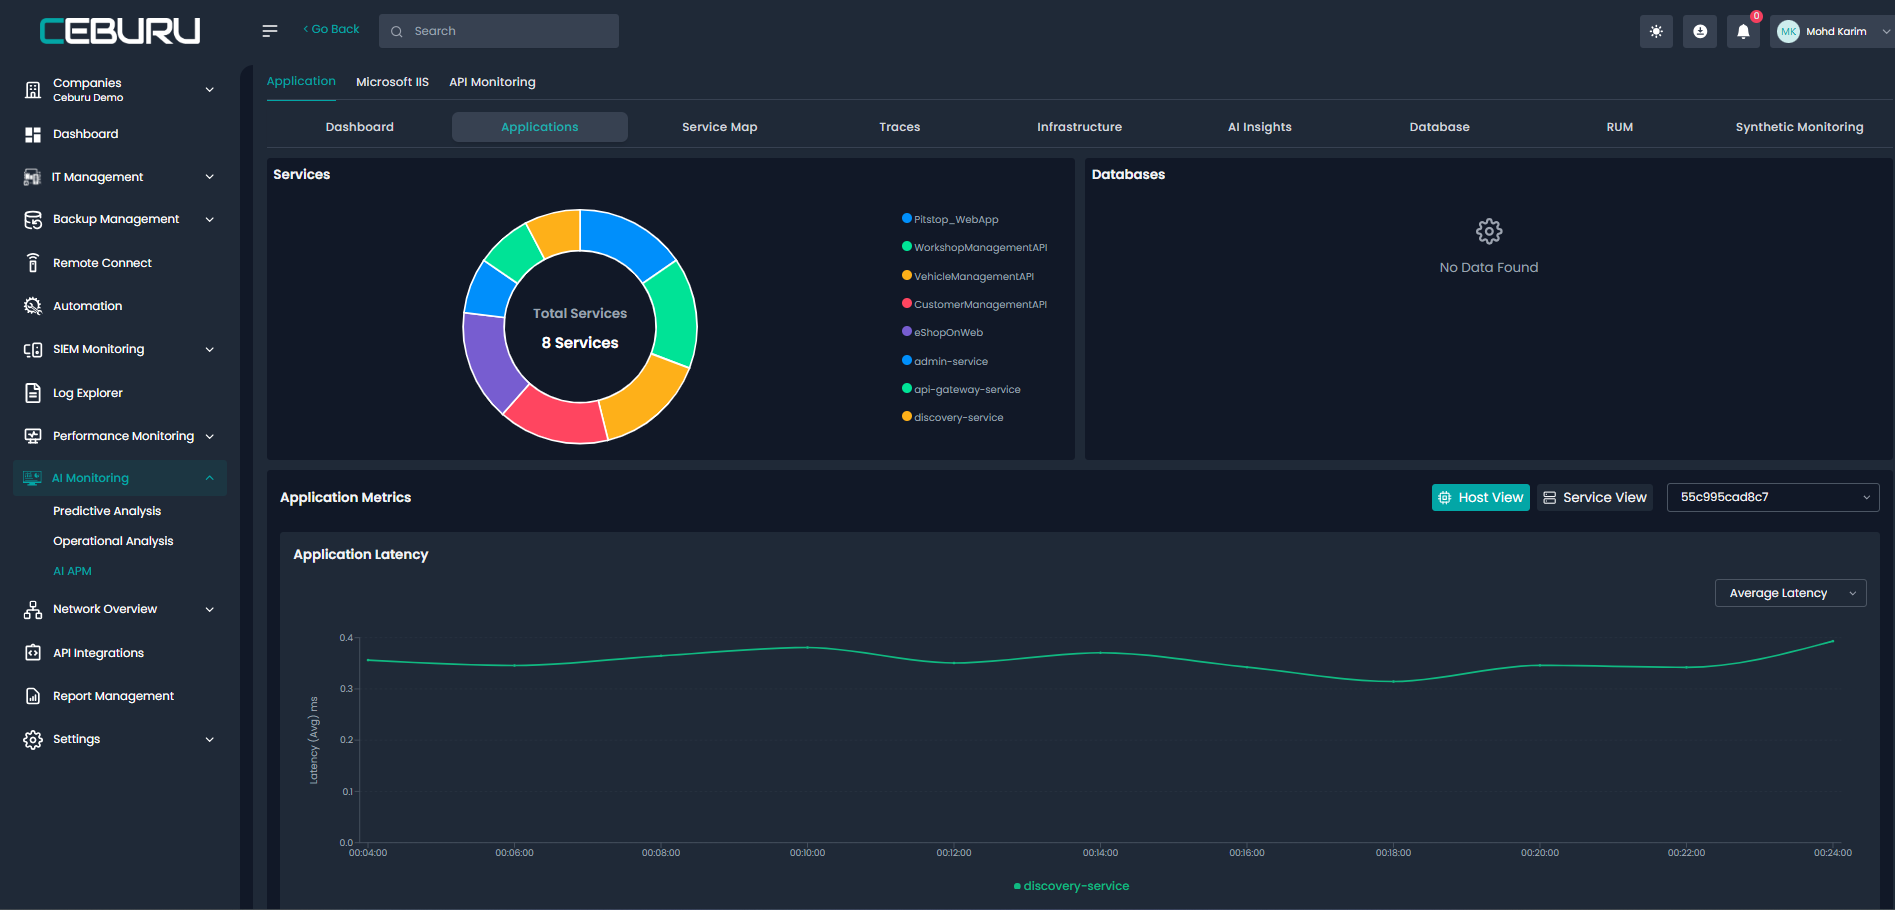The width and height of the screenshot is (1895, 910).
Task: Click the large blue Pitstop_WebApp donut segment
Action: tap(625, 238)
